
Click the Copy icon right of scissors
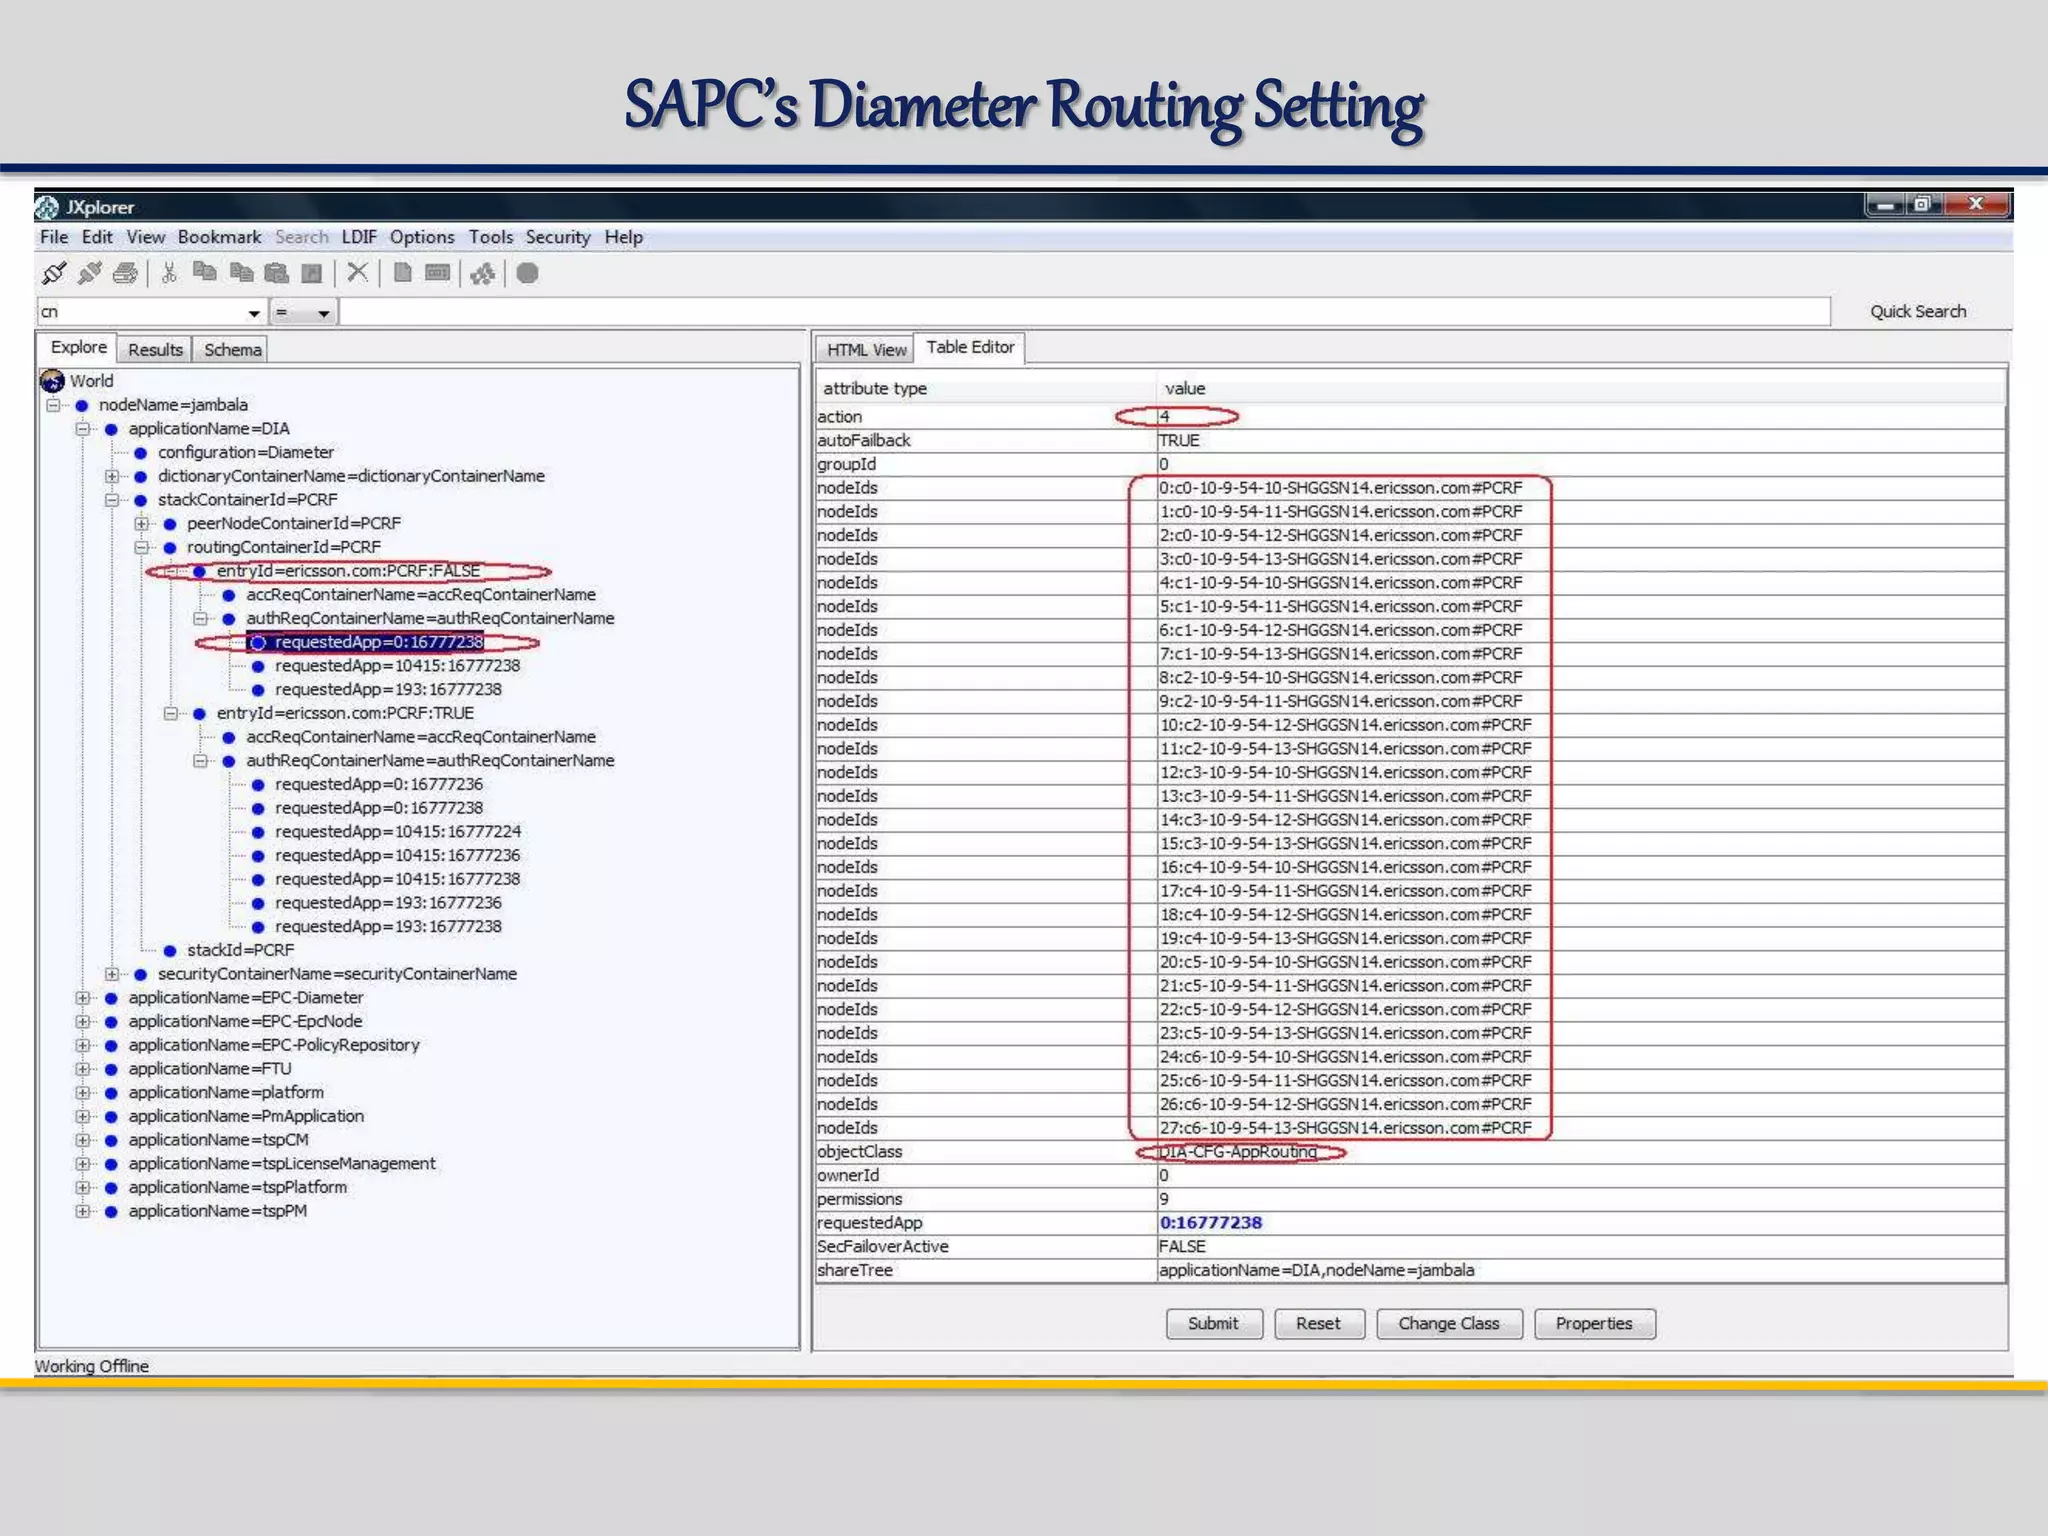(205, 272)
